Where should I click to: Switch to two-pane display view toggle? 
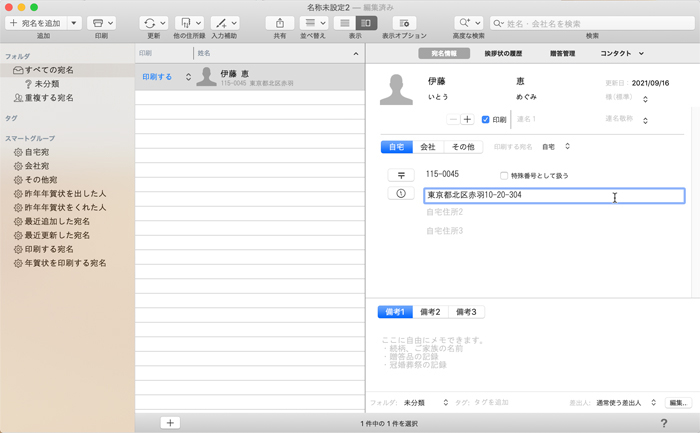[366, 22]
